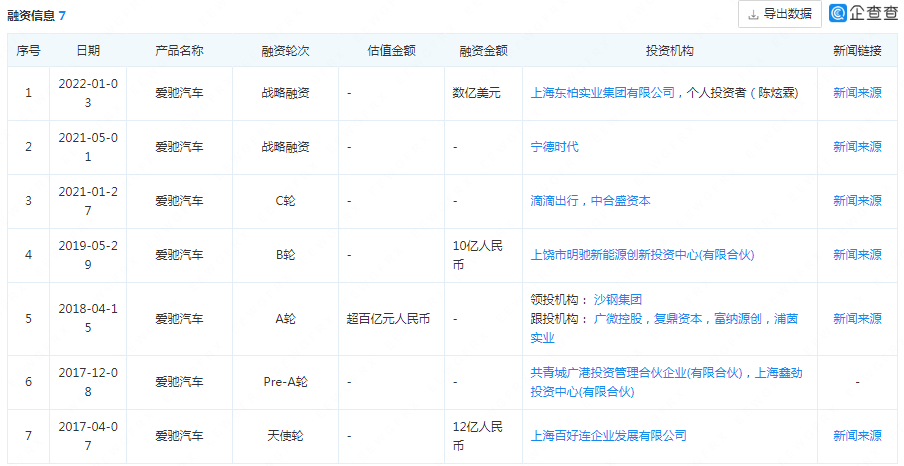This screenshot has width=904, height=466.
Task: Click 战略融资 in the 2021-05-01 row
Action: point(285,147)
